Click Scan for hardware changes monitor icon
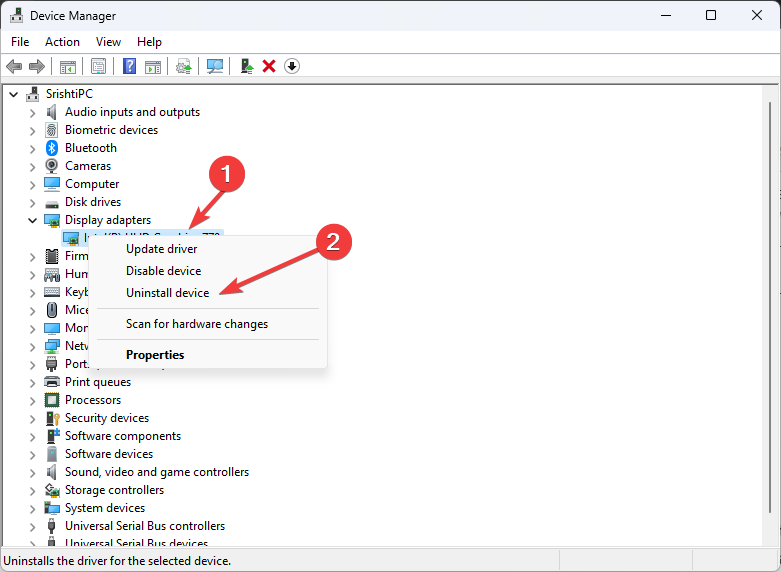This screenshot has width=781, height=572. pyautogui.click(x=215, y=66)
